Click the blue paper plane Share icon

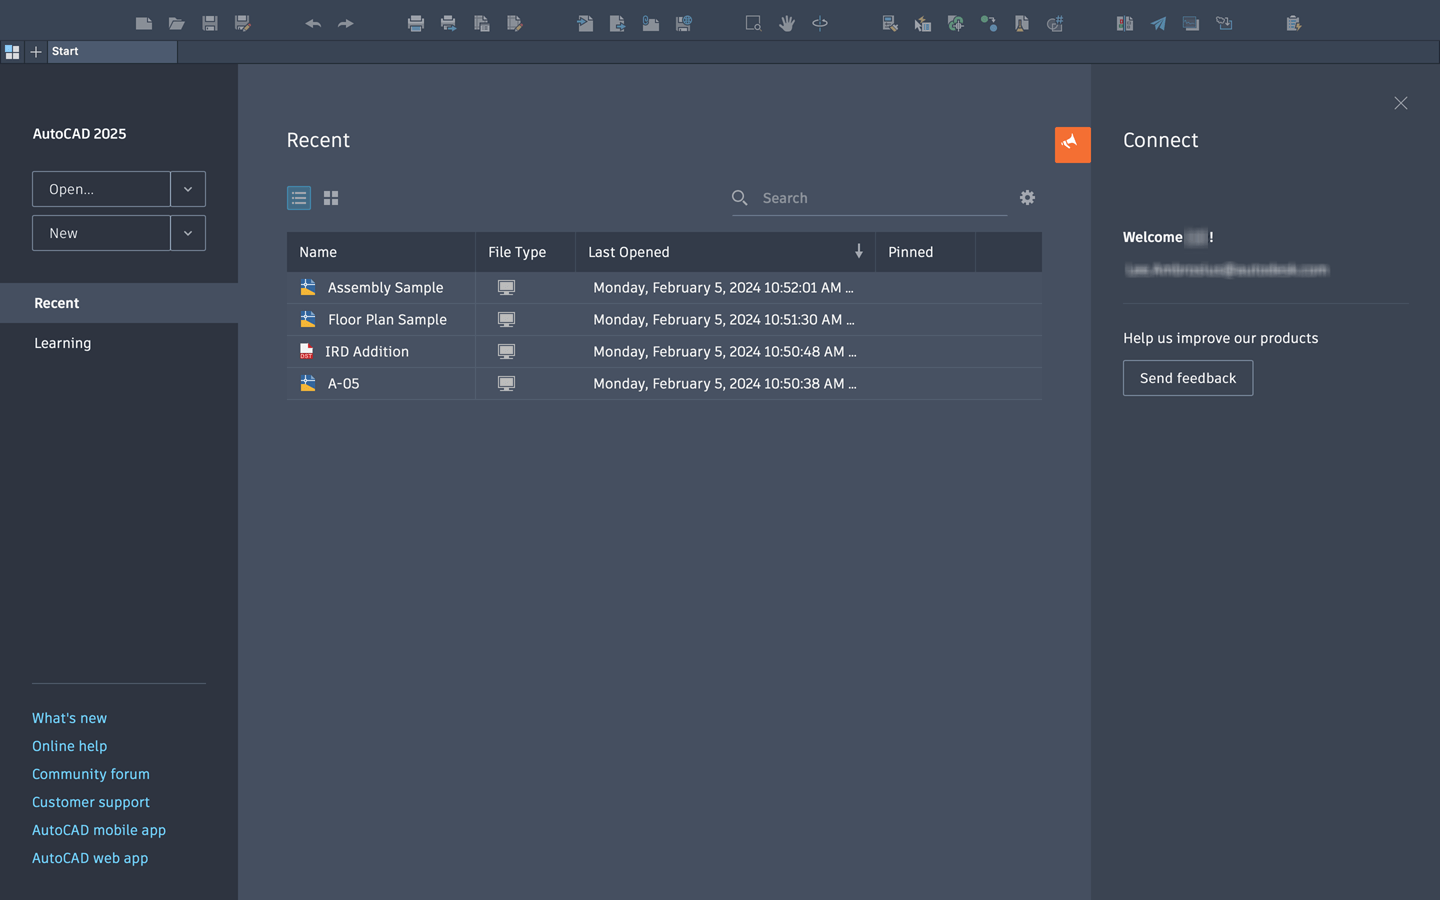tap(1158, 23)
